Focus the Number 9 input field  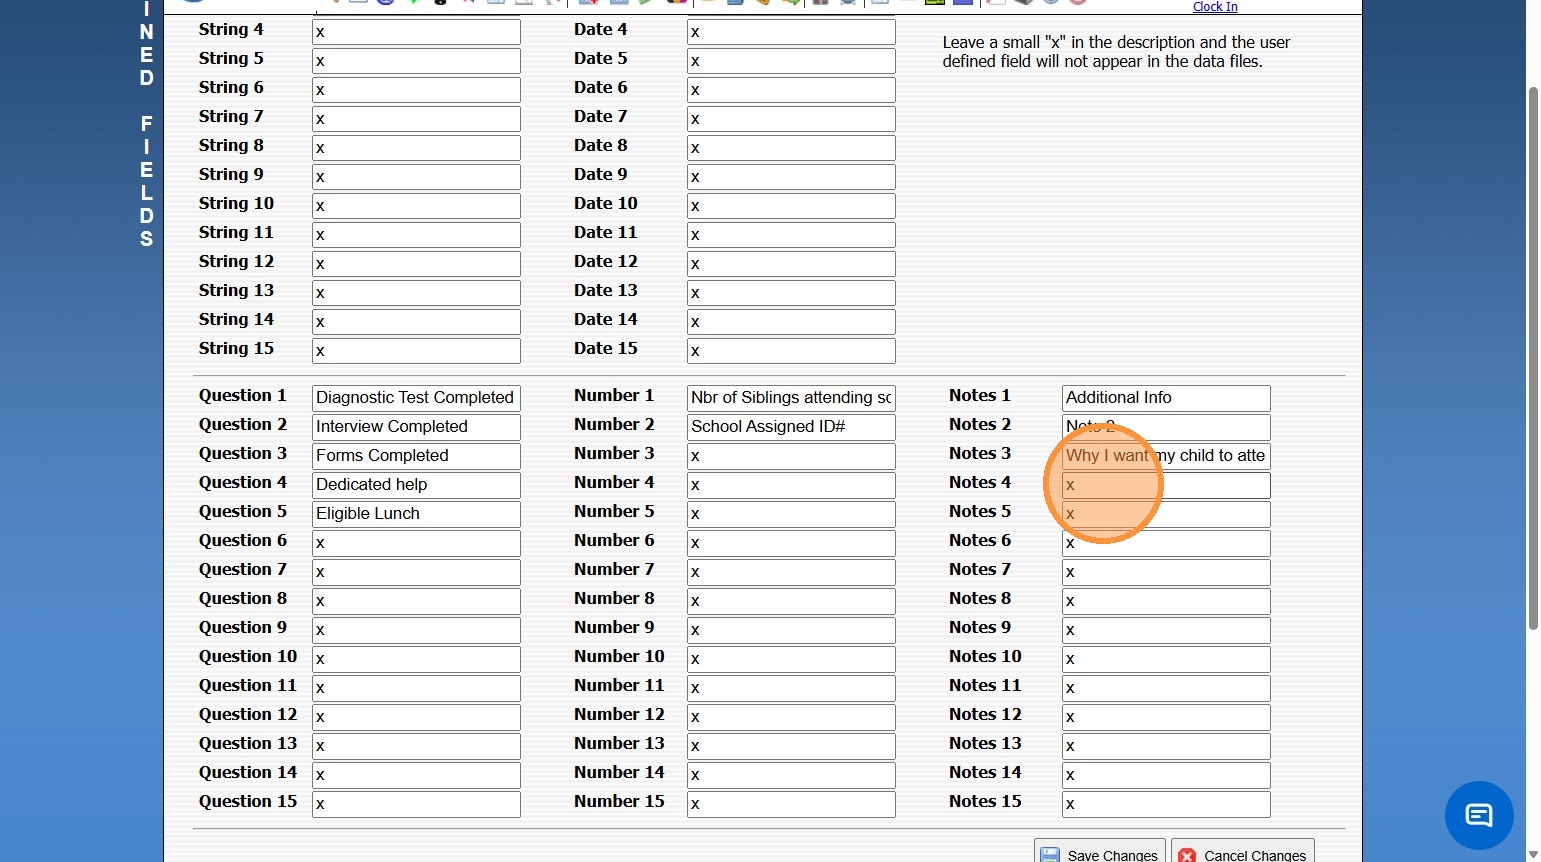click(791, 630)
